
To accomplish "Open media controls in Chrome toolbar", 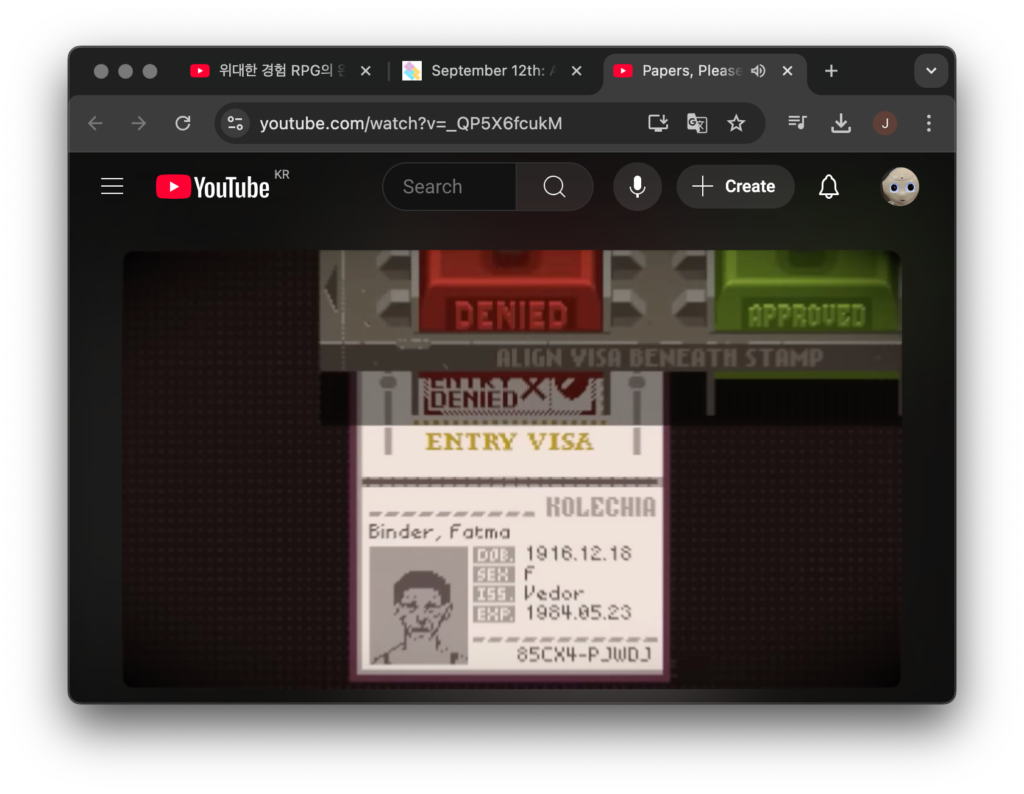I will coord(797,123).
